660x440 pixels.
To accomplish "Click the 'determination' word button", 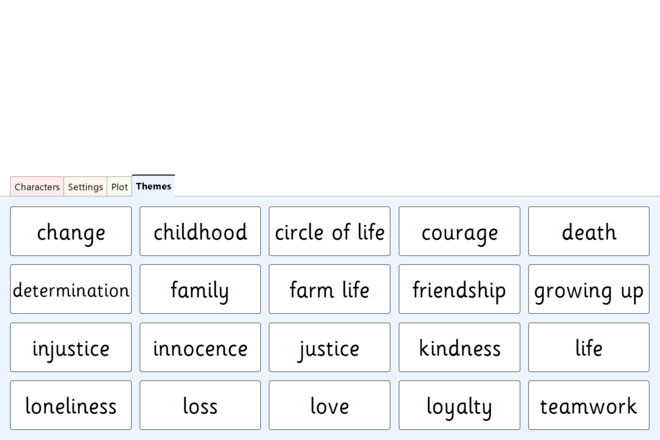I will [71, 290].
